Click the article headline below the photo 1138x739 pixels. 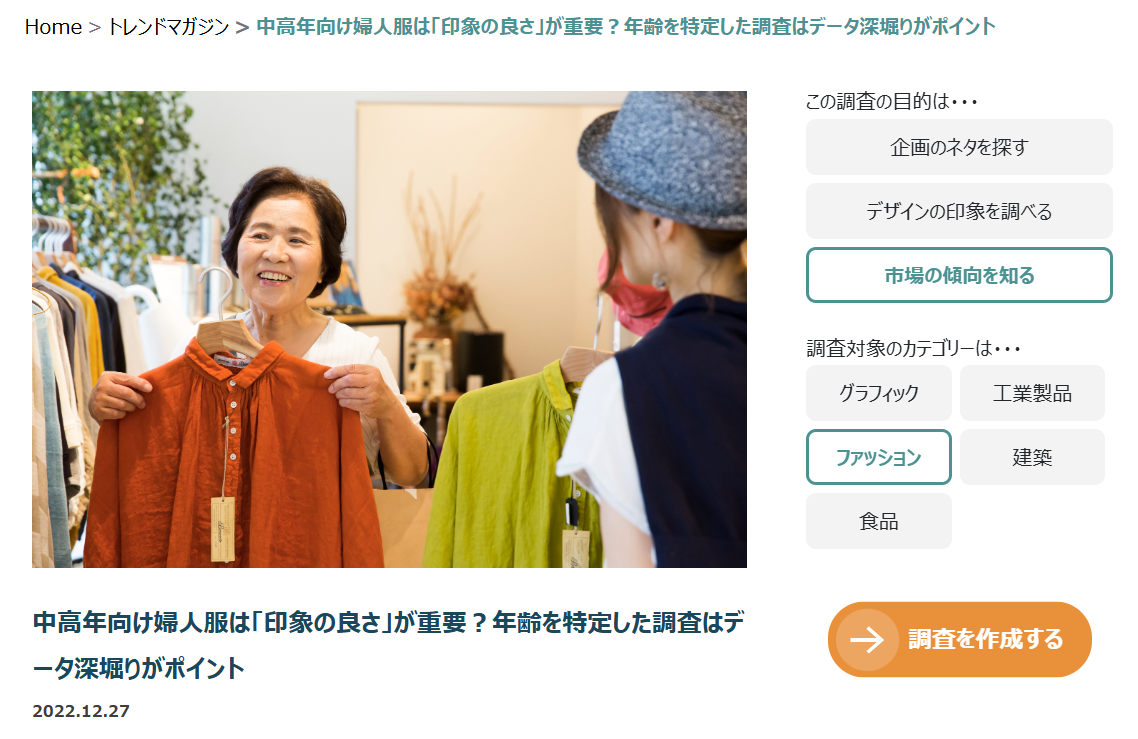(x=388, y=645)
